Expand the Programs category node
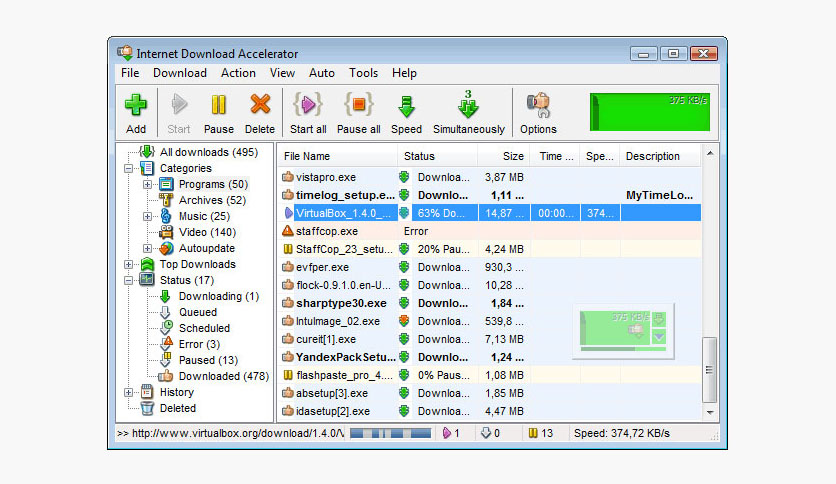 147,185
